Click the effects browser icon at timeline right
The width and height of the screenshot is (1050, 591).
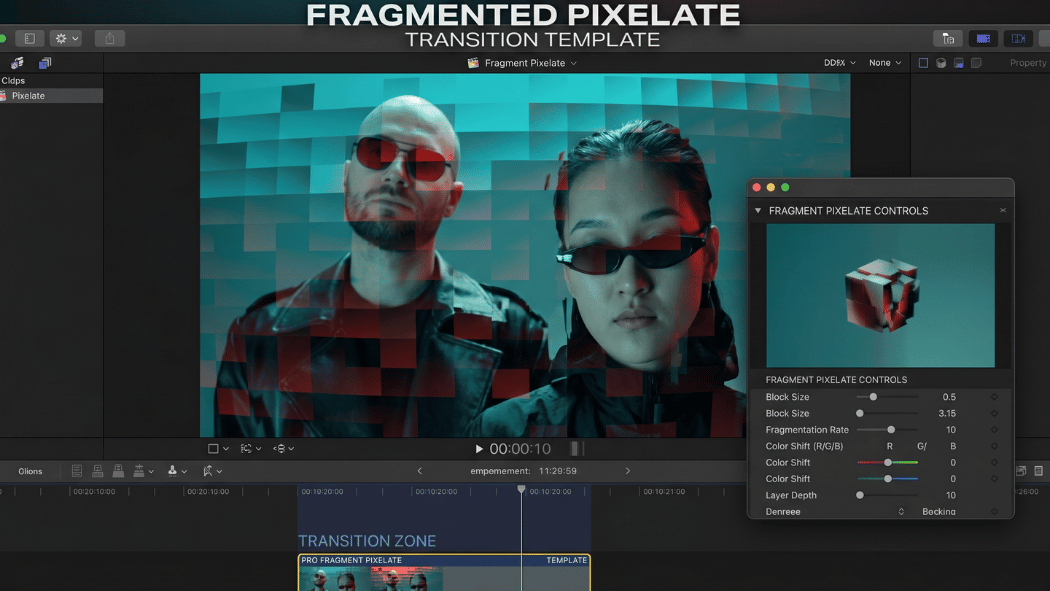click(1039, 471)
